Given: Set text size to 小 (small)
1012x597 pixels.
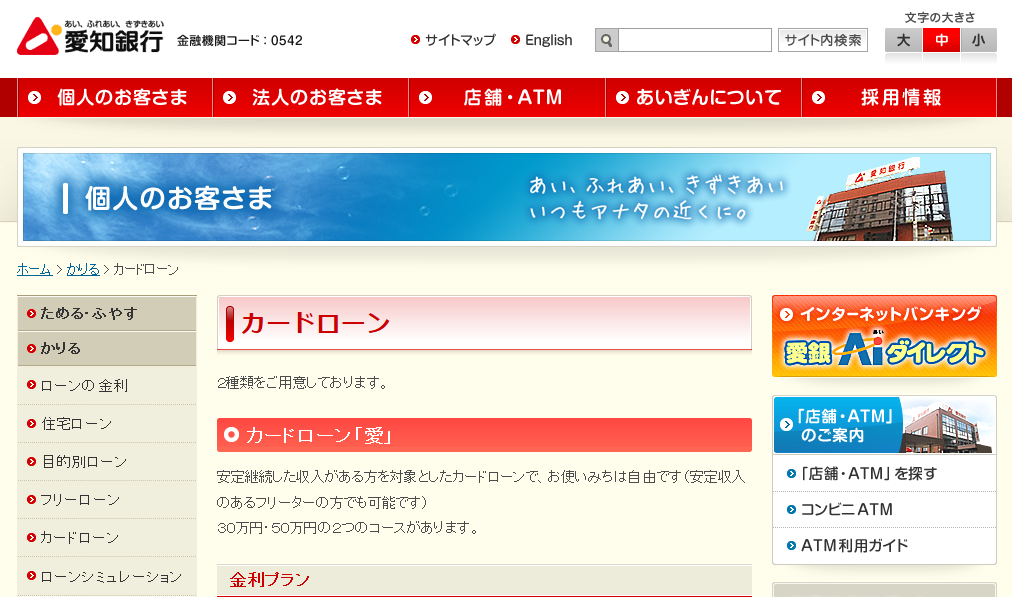Looking at the screenshot, I should (978, 41).
